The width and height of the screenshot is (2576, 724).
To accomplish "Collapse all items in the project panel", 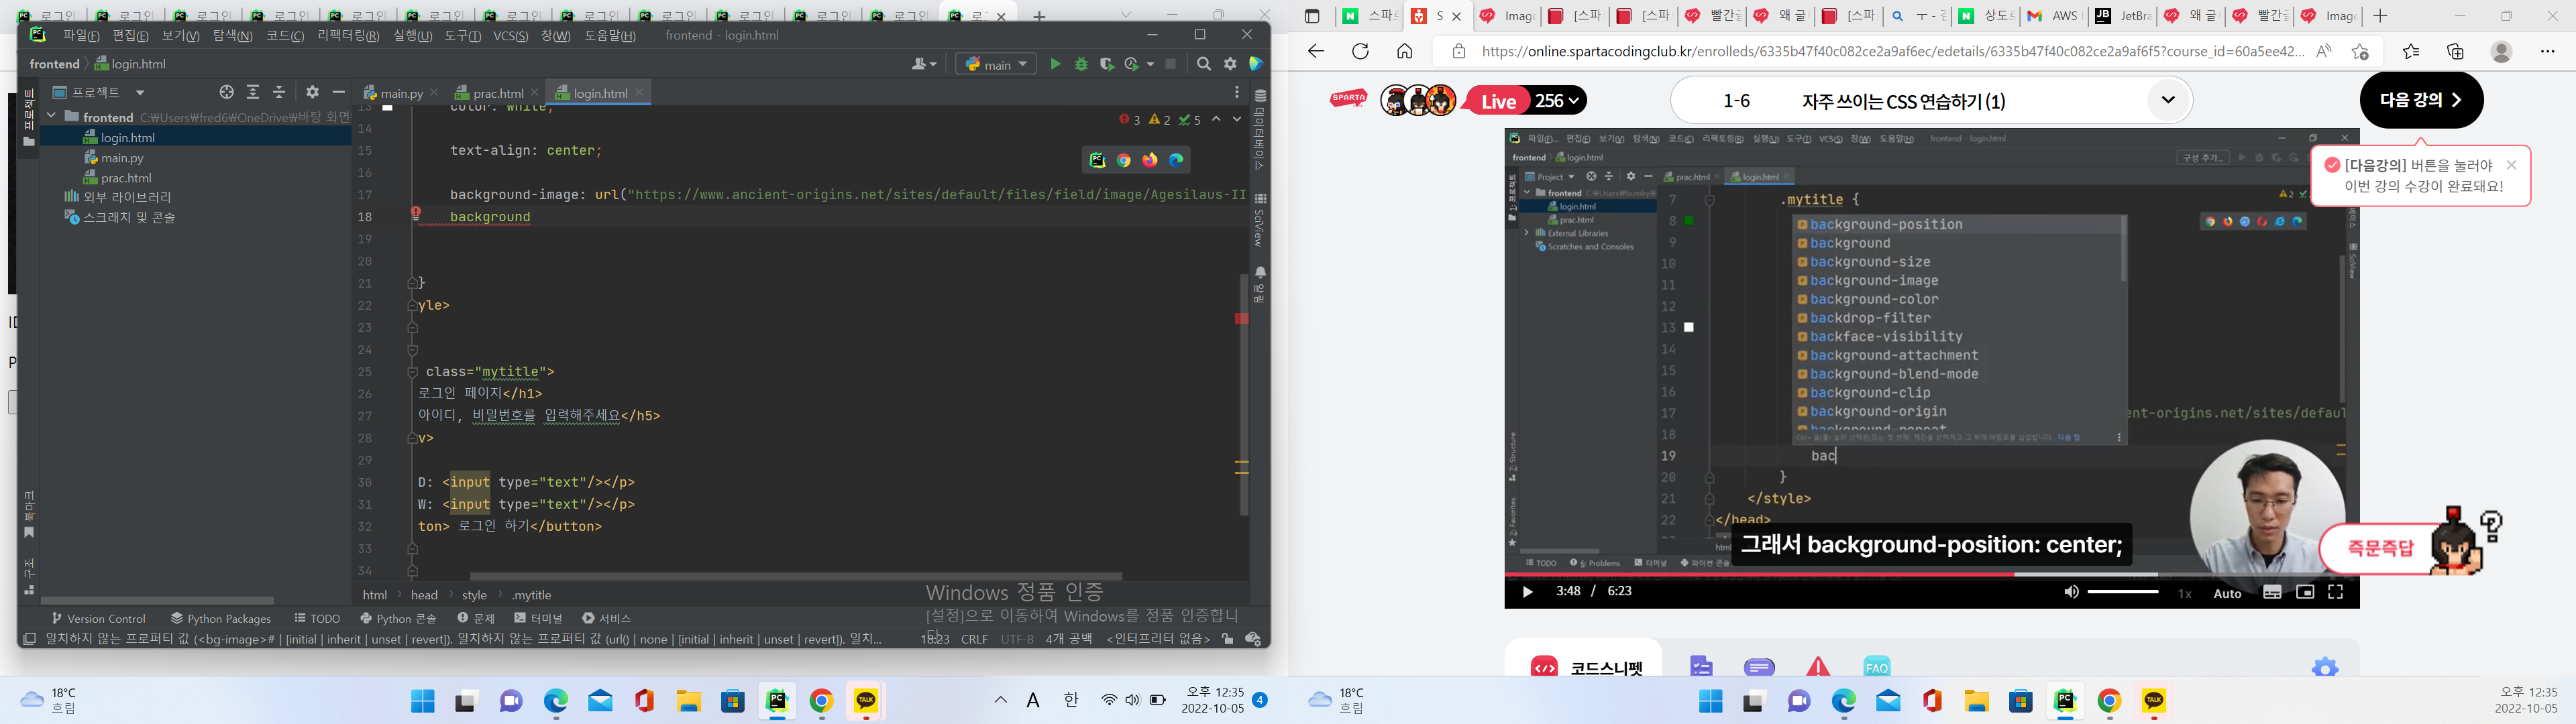I will 279,92.
